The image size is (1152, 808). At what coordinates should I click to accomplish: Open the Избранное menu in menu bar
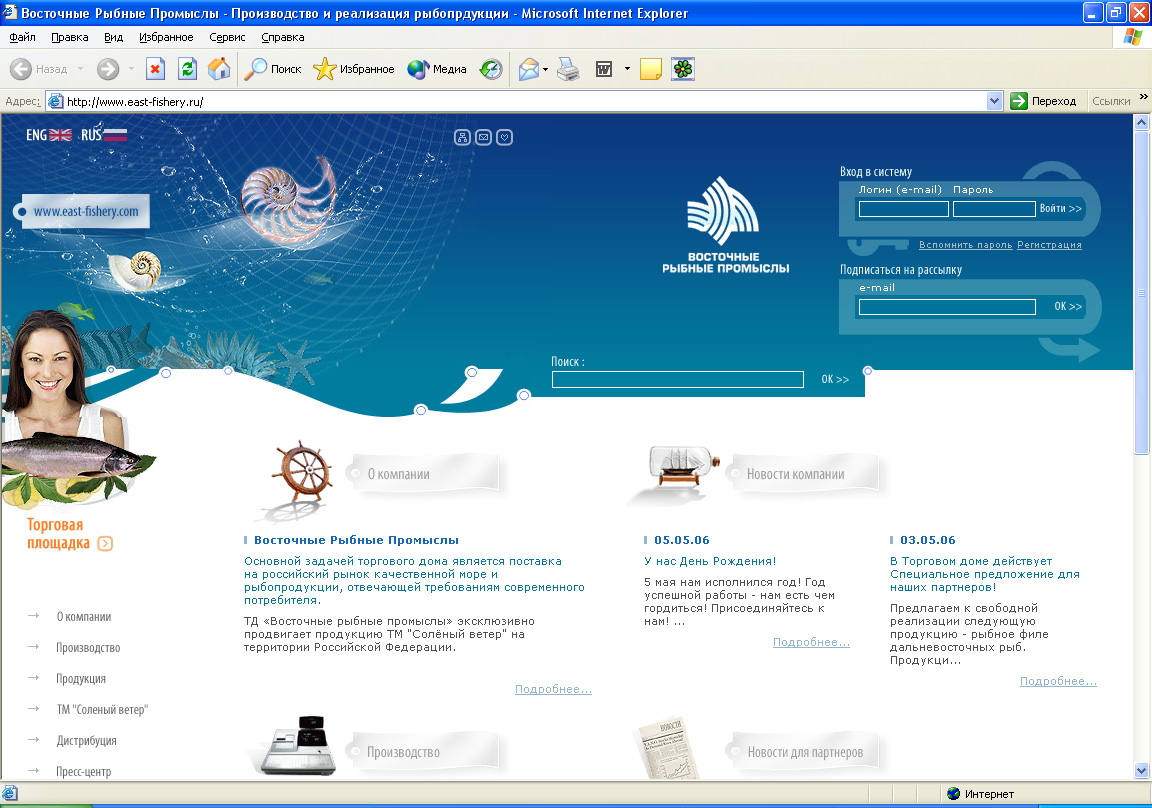click(x=166, y=37)
